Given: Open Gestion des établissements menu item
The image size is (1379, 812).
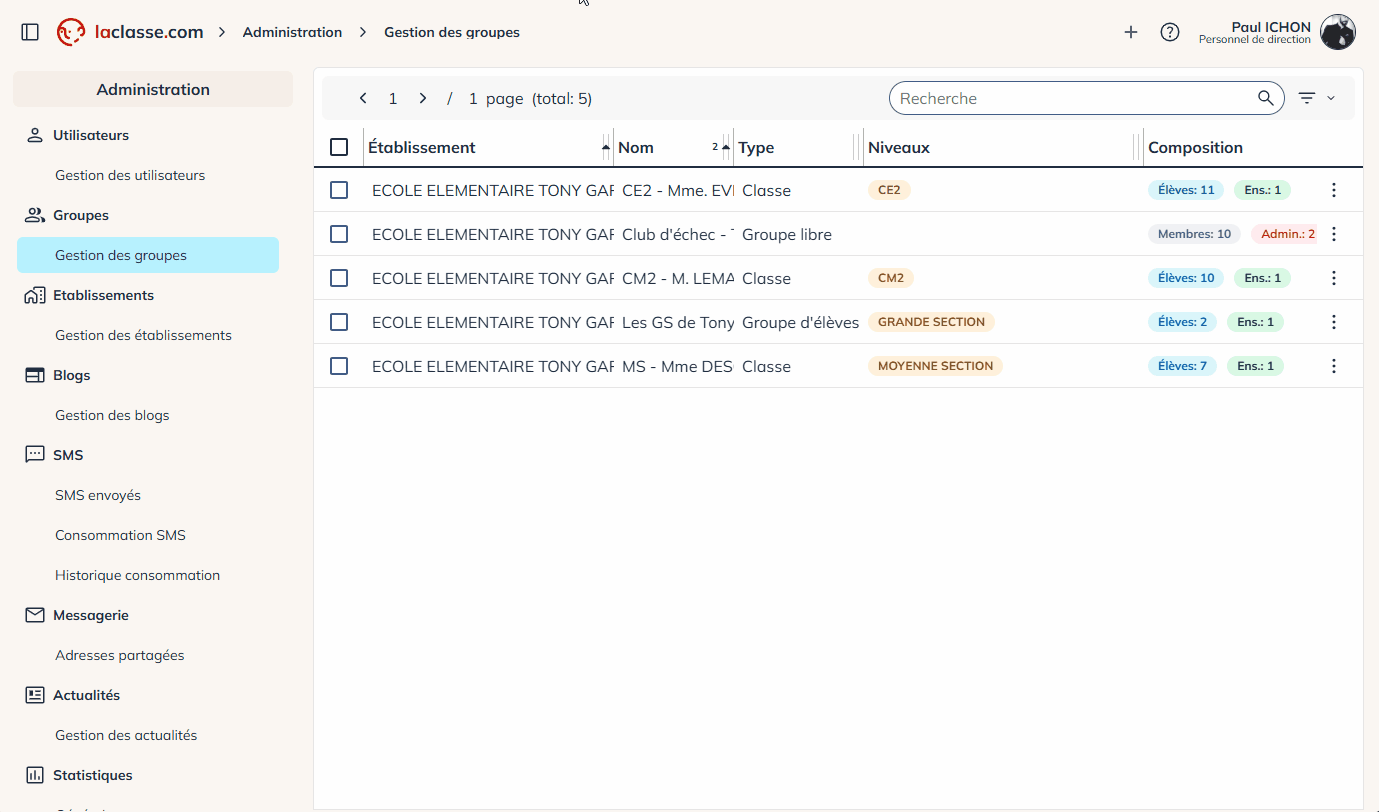Looking at the screenshot, I should [143, 335].
